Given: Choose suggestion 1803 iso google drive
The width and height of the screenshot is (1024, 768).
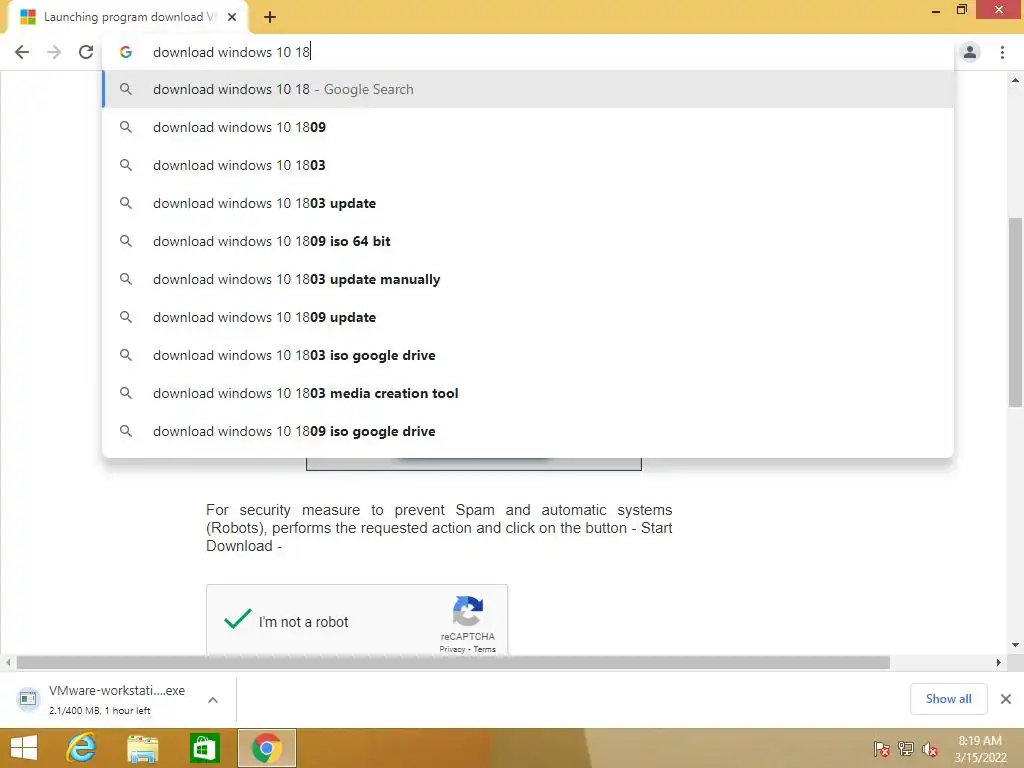Looking at the screenshot, I should pos(528,355).
